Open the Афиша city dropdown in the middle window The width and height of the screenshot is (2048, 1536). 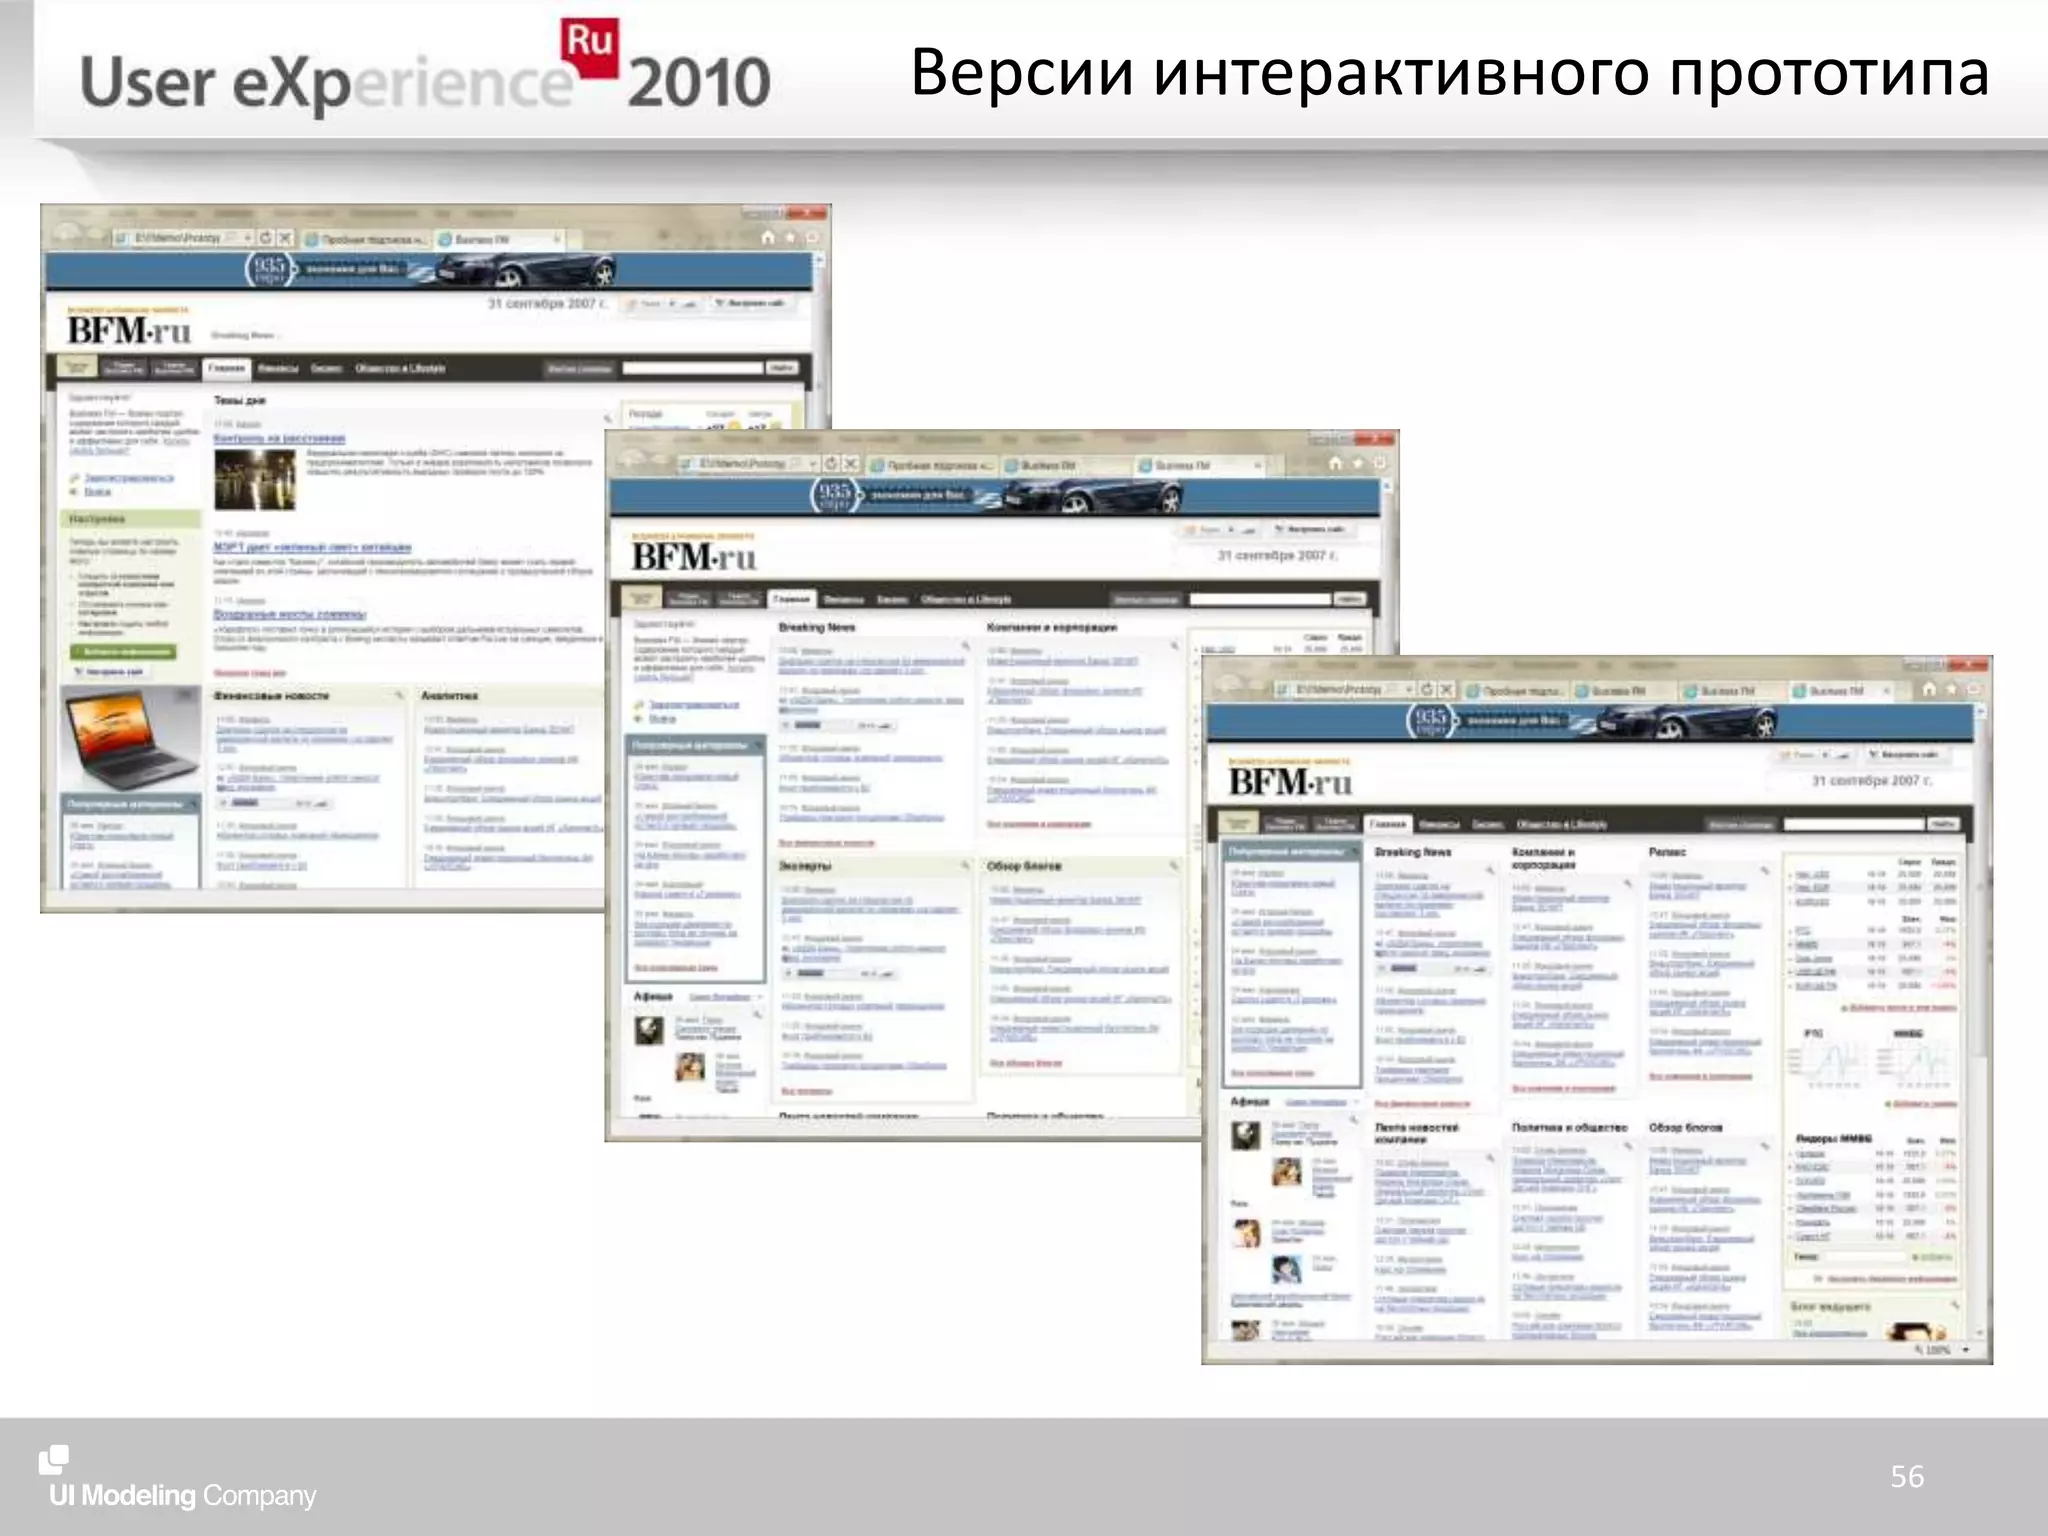pos(759,997)
